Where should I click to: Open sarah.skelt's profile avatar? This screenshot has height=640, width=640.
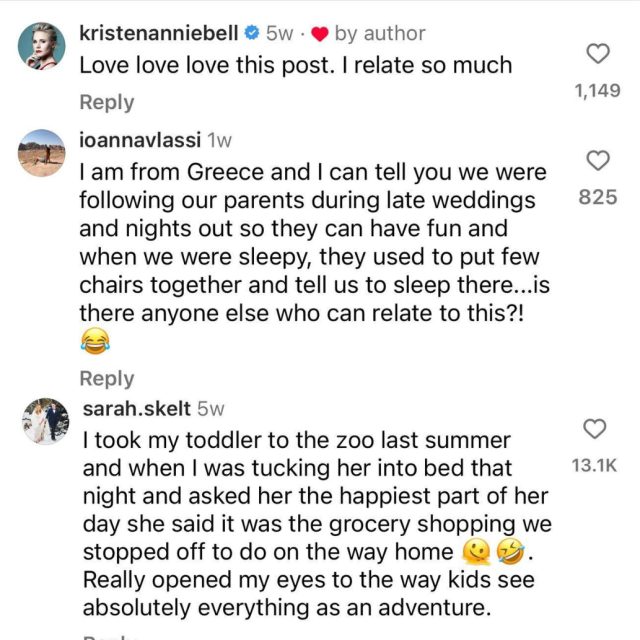(42, 420)
